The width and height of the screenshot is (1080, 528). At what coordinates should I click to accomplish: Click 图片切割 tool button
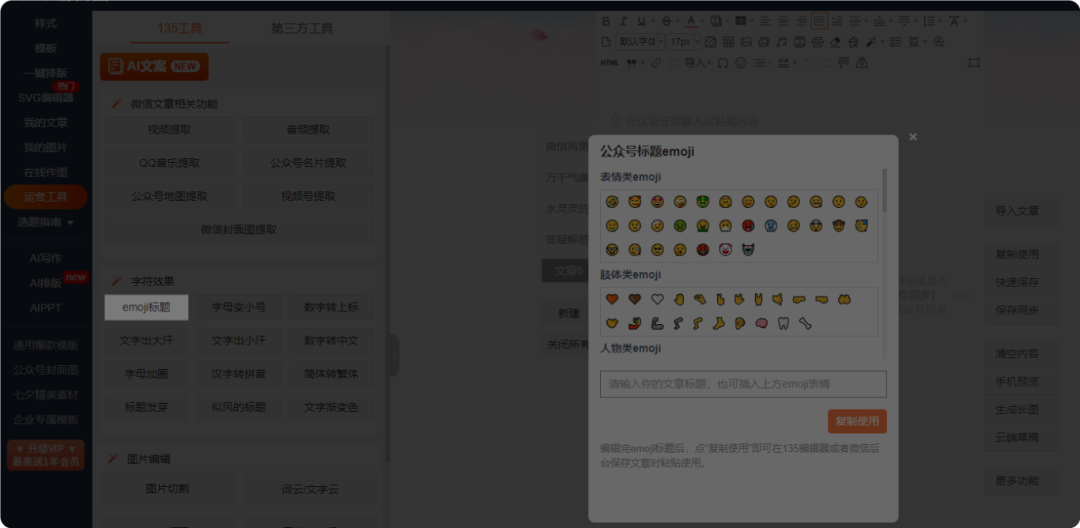point(167,489)
